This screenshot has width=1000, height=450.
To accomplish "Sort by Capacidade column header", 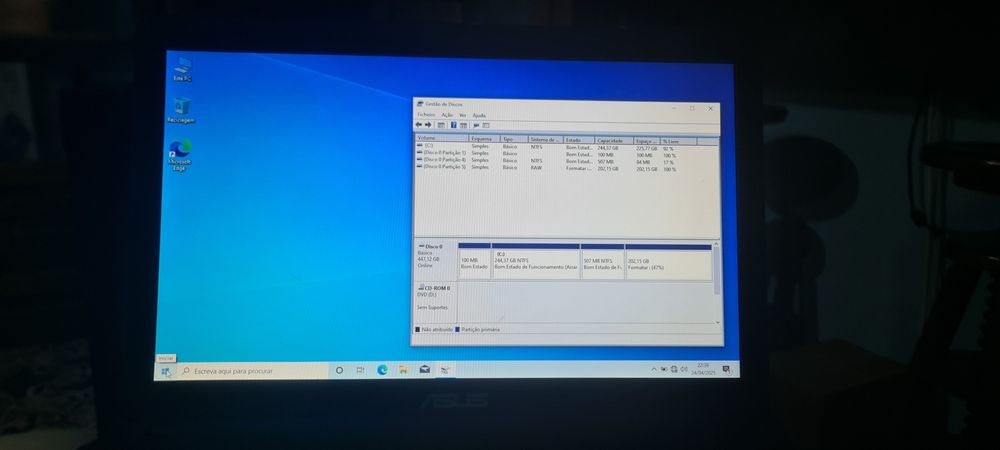I will [x=614, y=140].
